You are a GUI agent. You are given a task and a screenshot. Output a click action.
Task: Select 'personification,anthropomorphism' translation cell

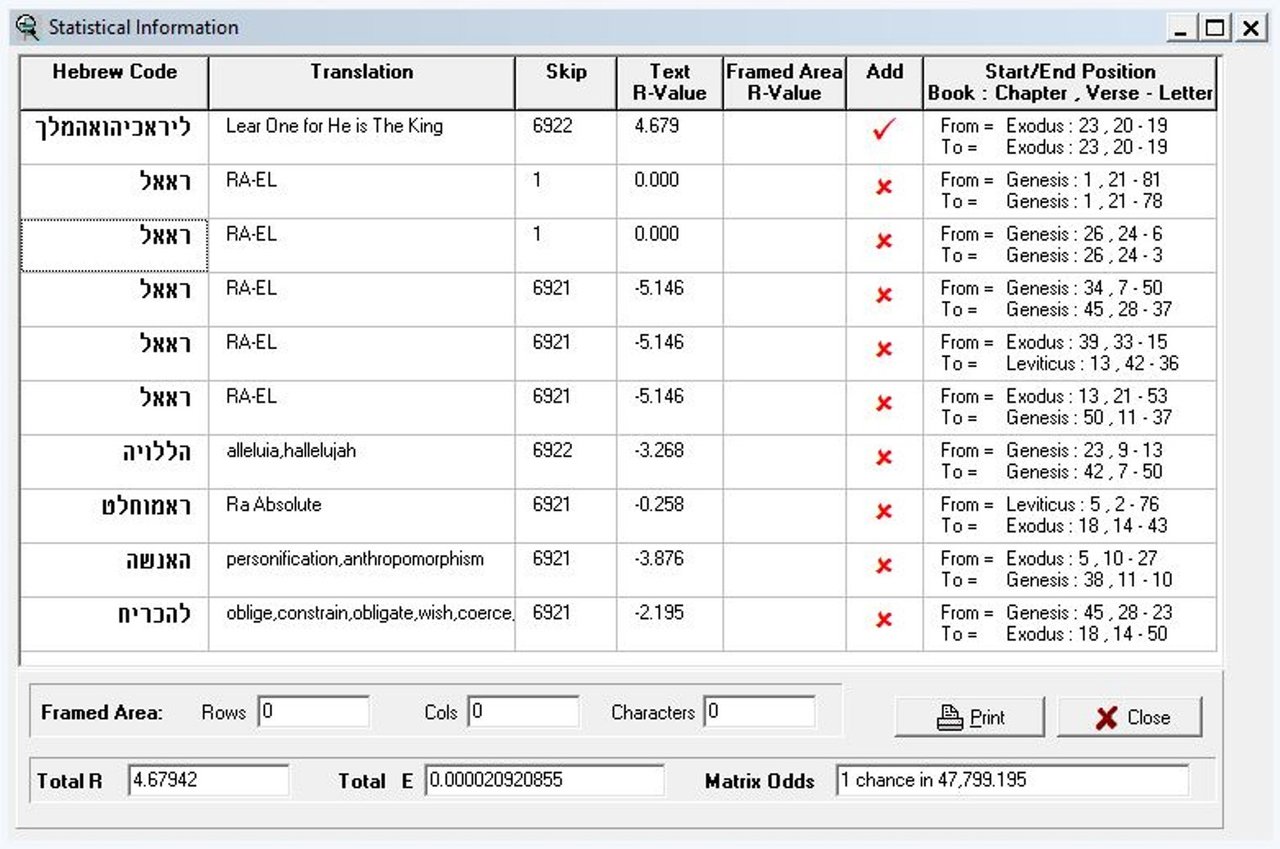pyautogui.click(x=362, y=569)
